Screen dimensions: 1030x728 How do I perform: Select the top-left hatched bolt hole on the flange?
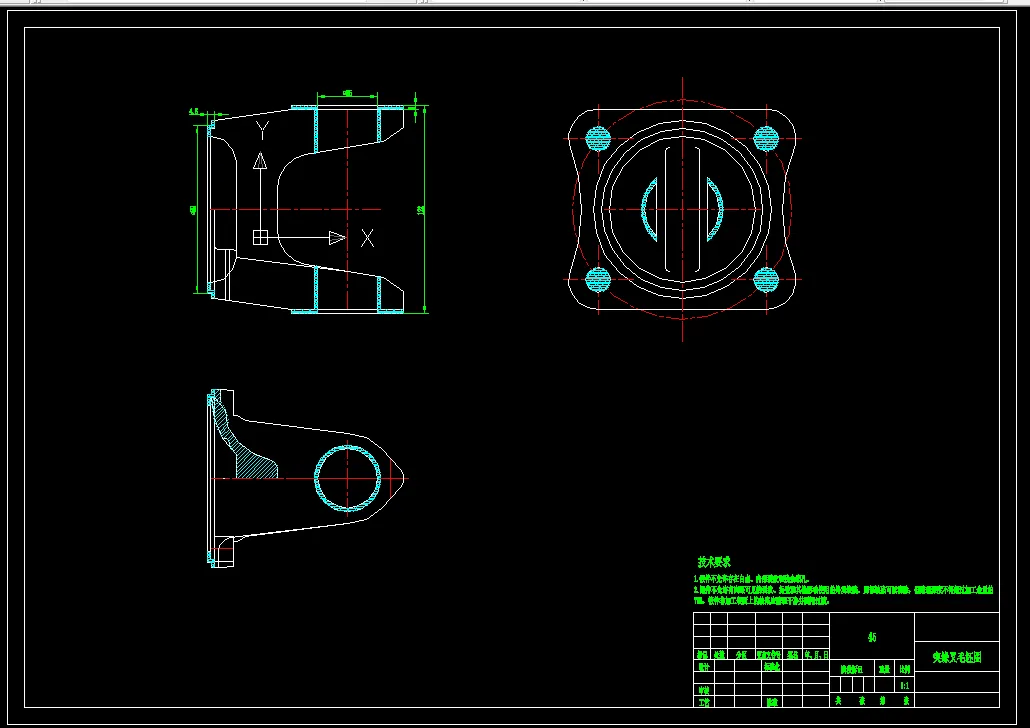(598, 139)
